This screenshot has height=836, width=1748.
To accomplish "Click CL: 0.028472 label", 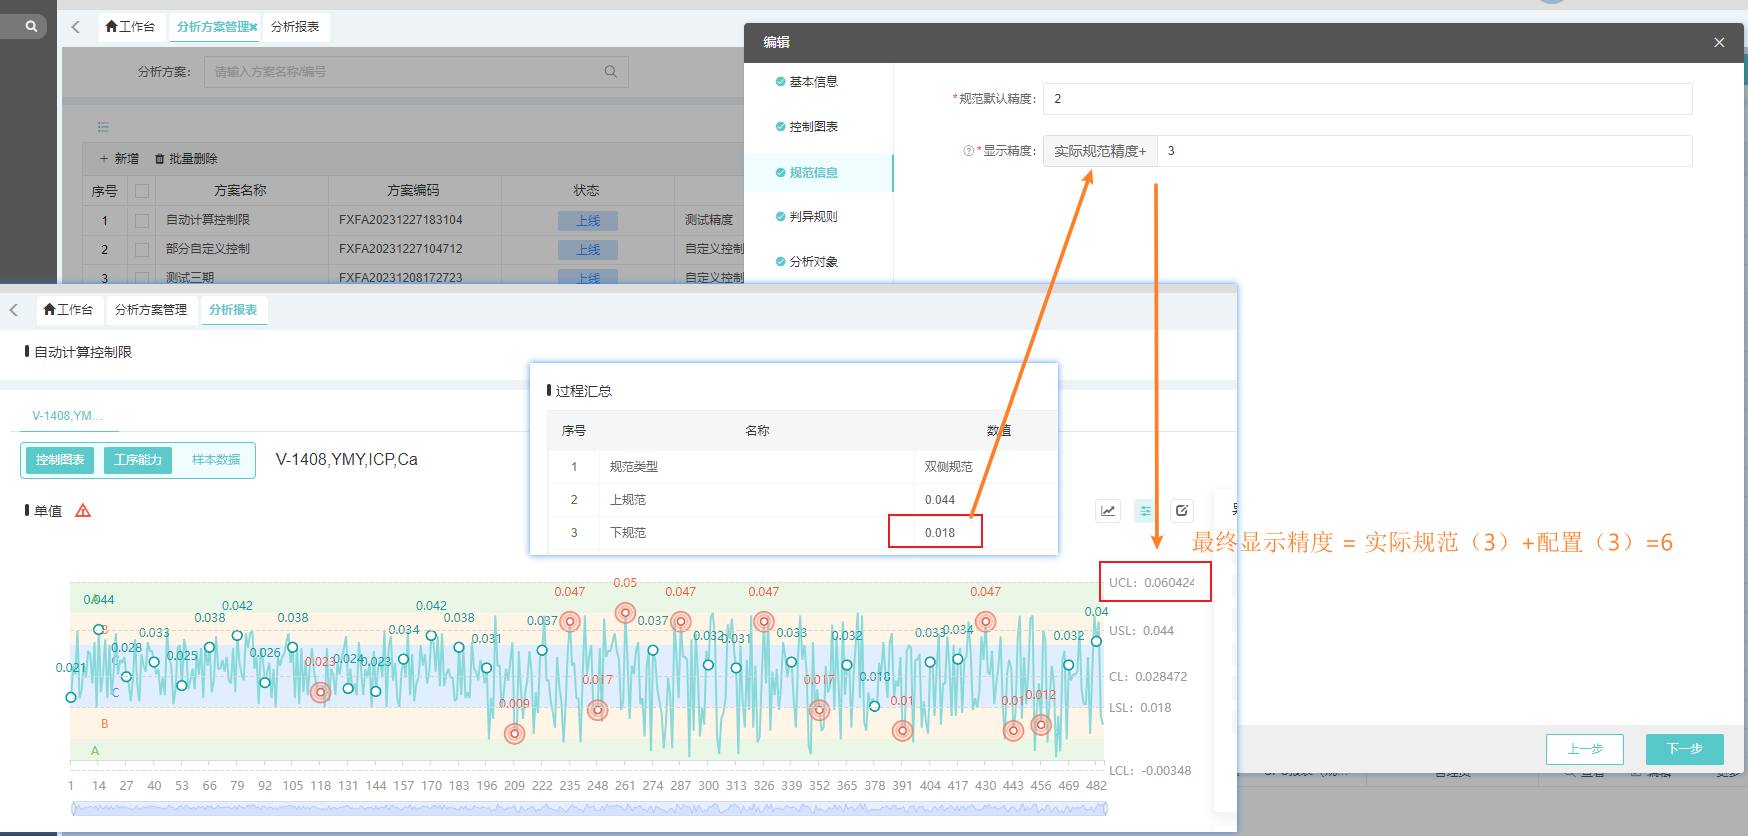I will click(1148, 677).
